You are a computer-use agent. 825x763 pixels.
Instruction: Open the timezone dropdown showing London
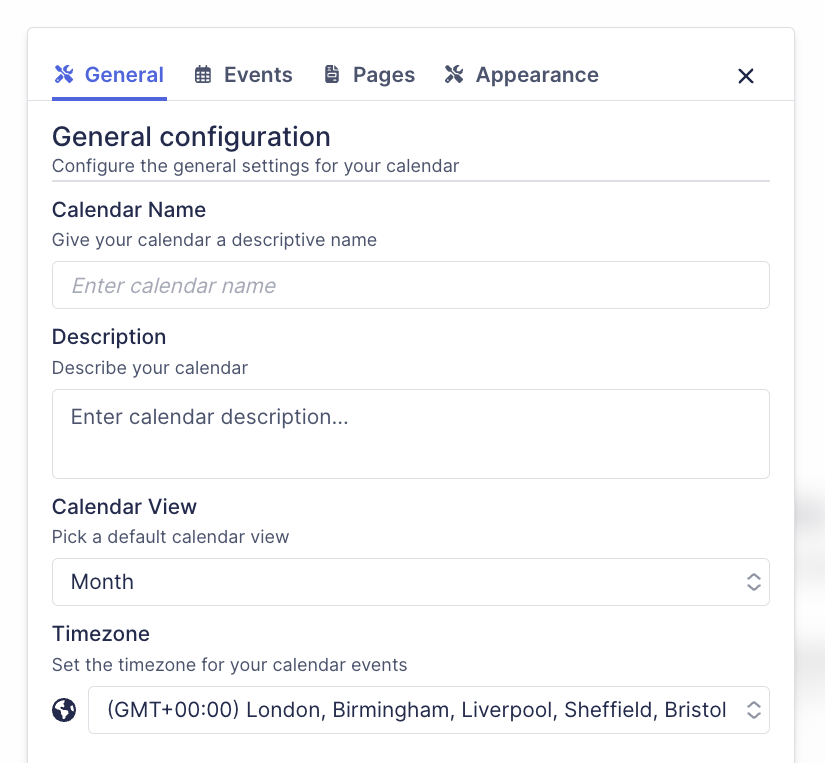tap(428, 709)
